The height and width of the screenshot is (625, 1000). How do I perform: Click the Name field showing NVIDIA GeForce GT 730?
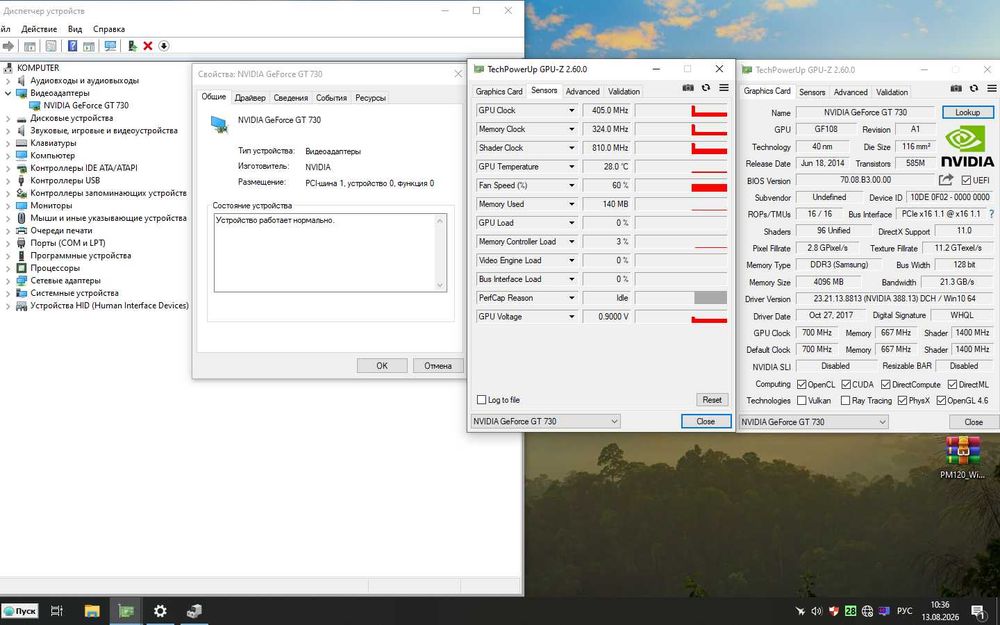tap(865, 112)
